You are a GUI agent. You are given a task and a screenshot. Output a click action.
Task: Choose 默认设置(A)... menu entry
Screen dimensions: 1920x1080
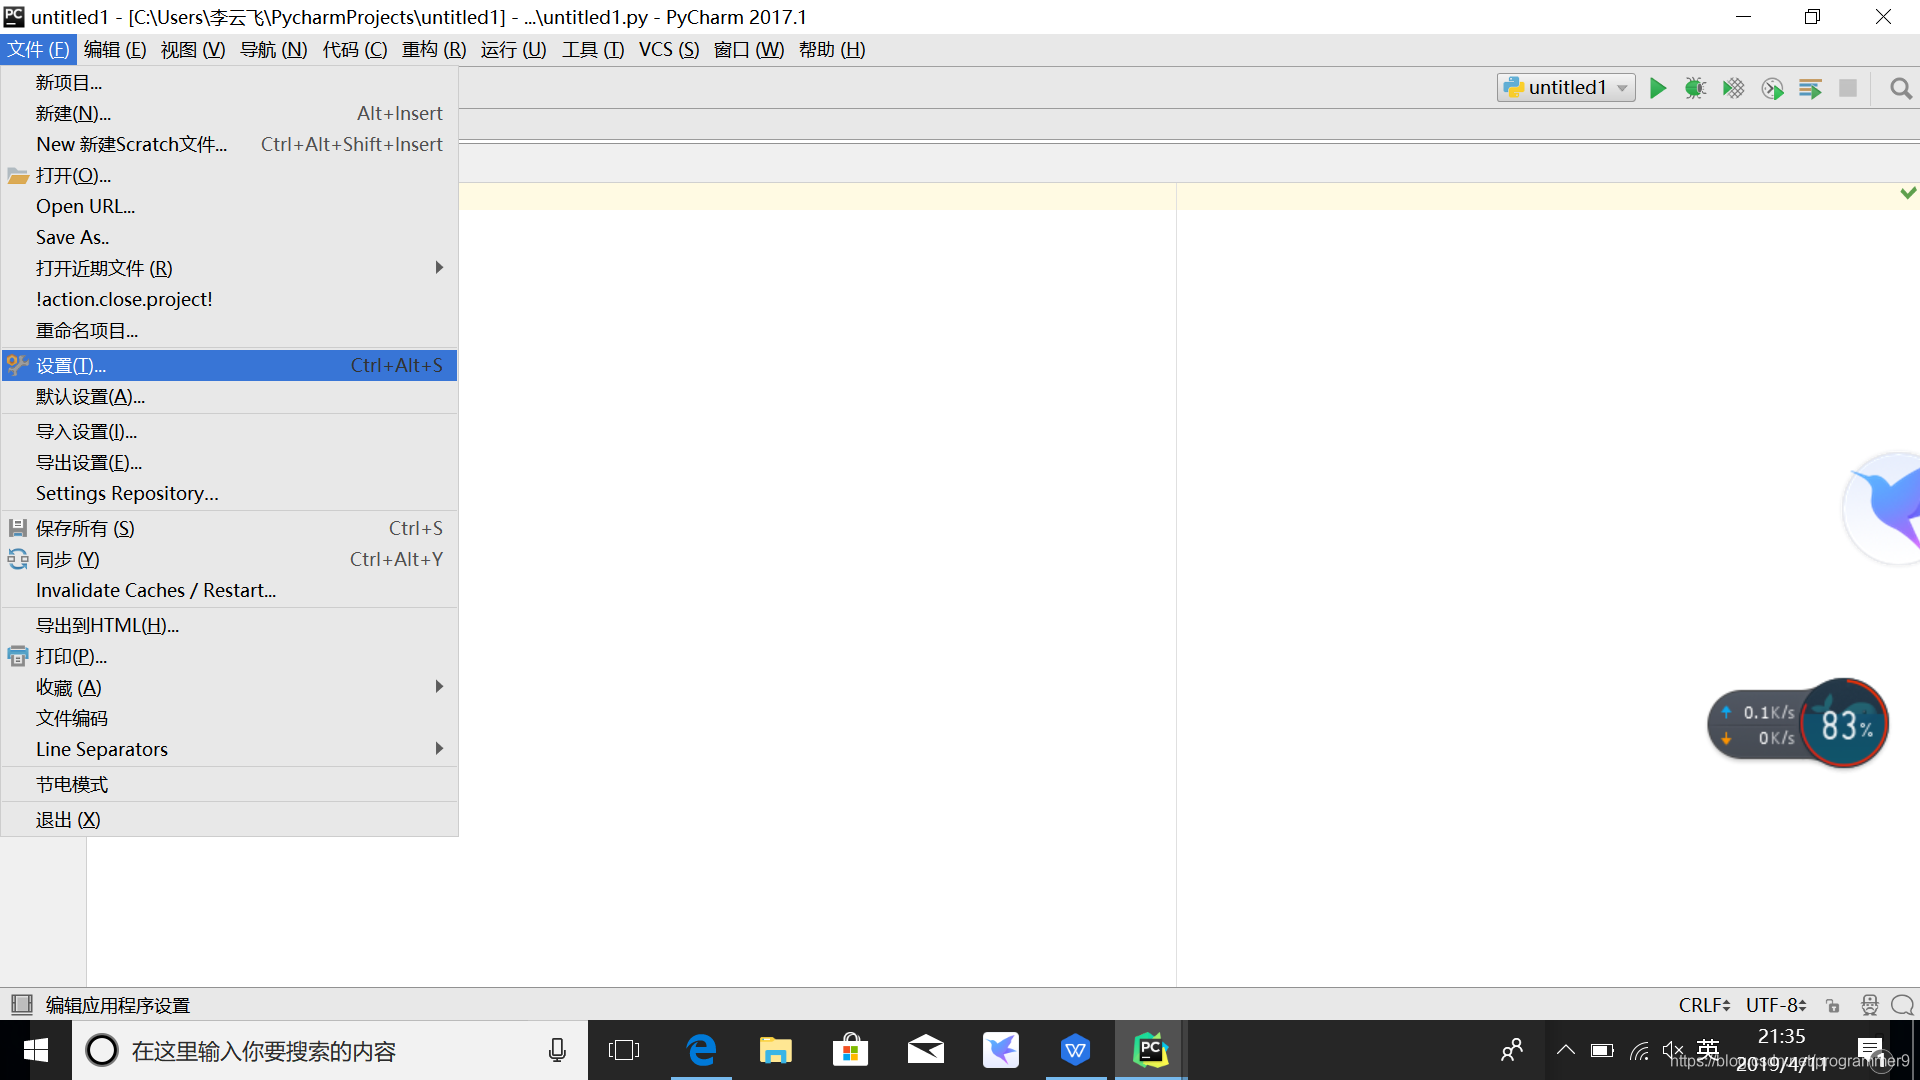tap(229, 396)
